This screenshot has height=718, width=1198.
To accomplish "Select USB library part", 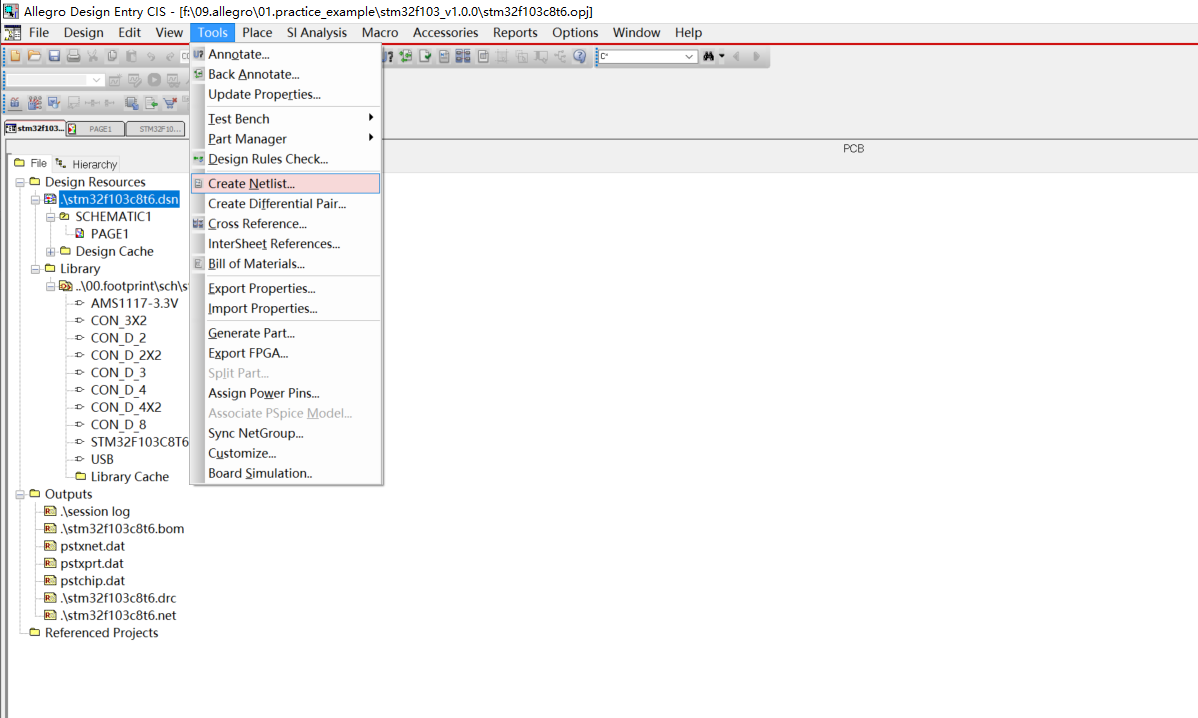I will pyautogui.click(x=102, y=459).
